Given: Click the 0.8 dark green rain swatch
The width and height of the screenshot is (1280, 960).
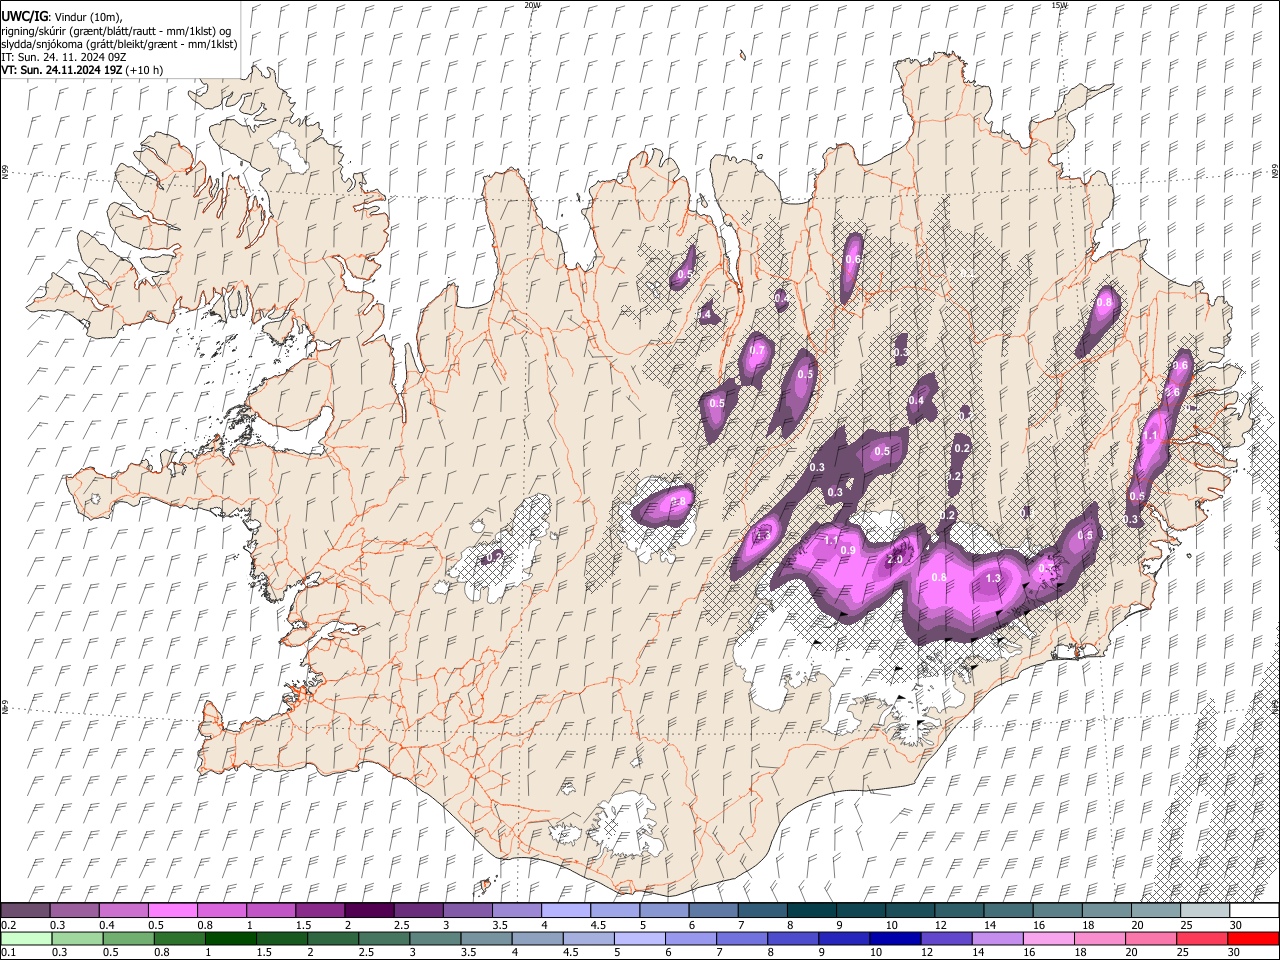Looking at the screenshot, I should [179, 938].
